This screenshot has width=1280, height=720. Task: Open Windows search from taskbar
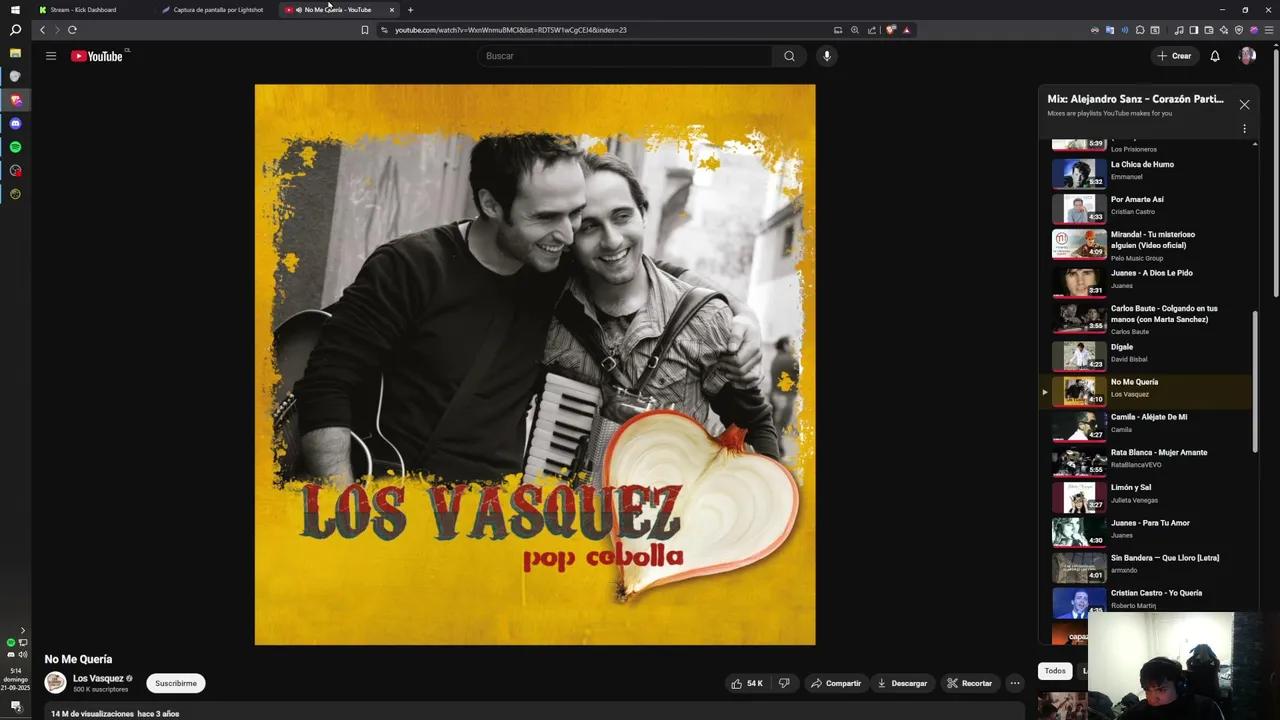pyautogui.click(x=15, y=30)
